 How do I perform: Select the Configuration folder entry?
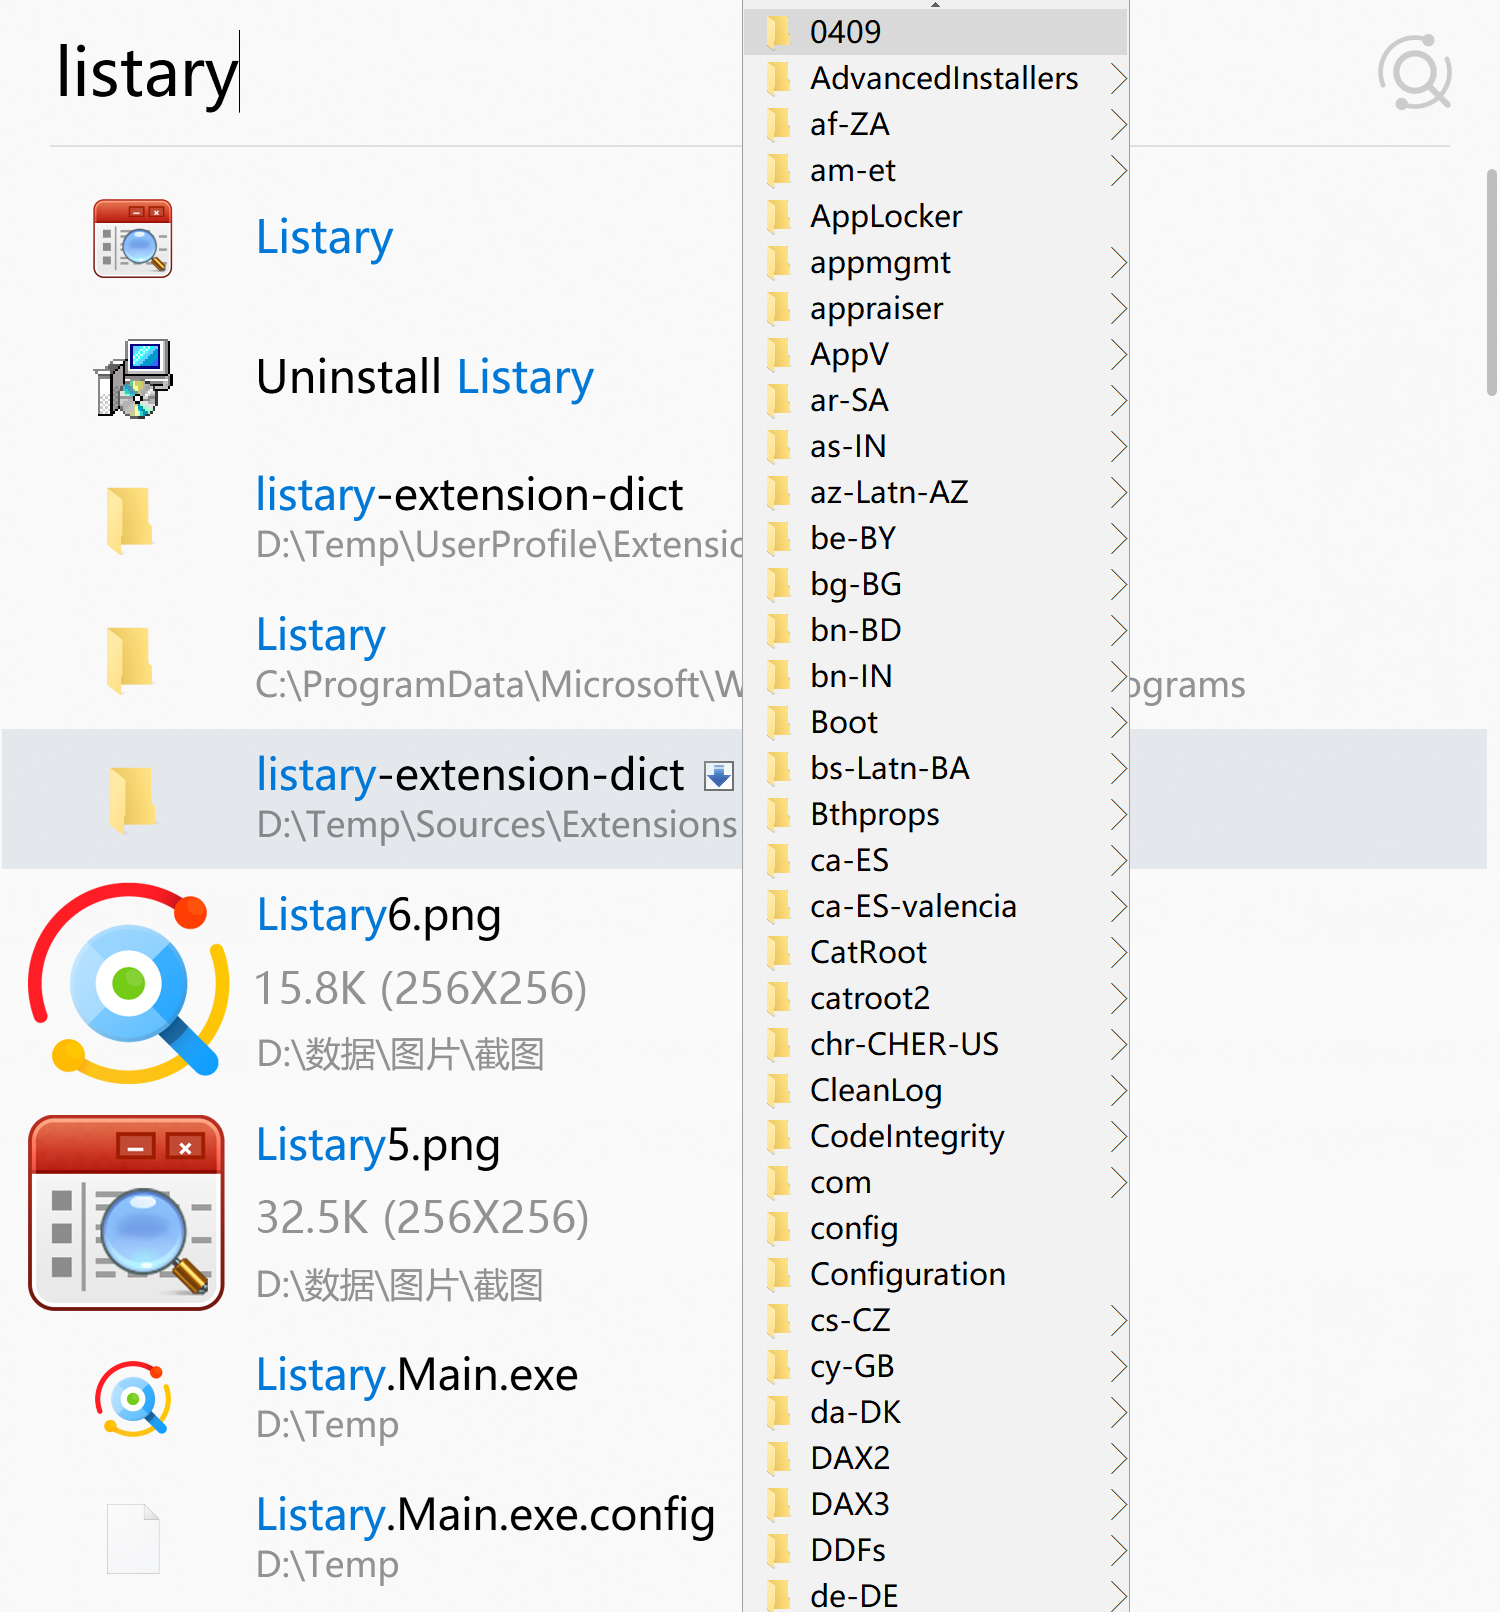pos(936,1274)
